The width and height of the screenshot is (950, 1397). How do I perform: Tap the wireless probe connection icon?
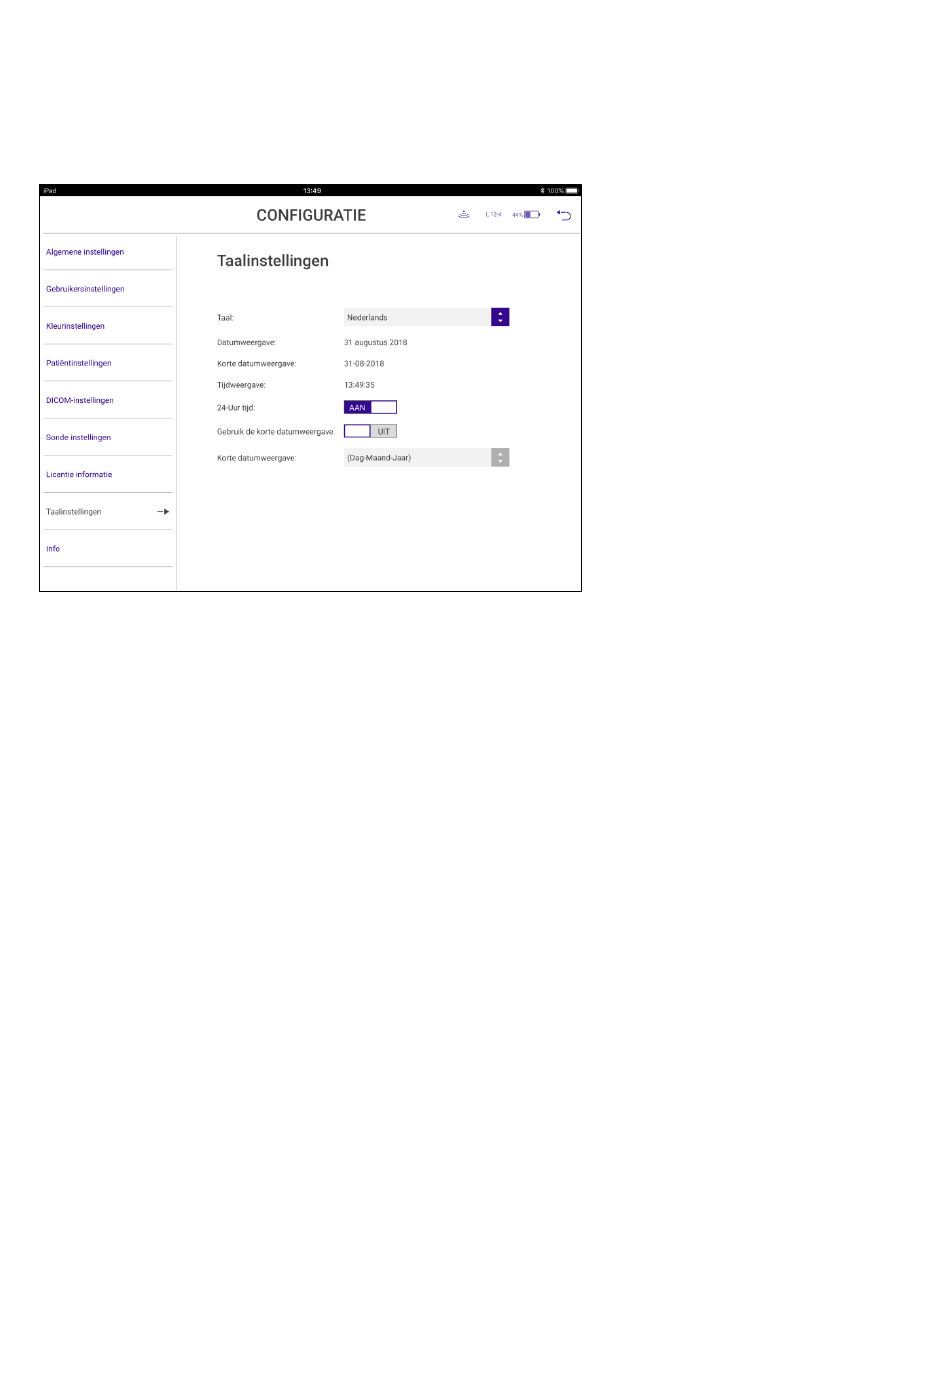tap(464, 215)
